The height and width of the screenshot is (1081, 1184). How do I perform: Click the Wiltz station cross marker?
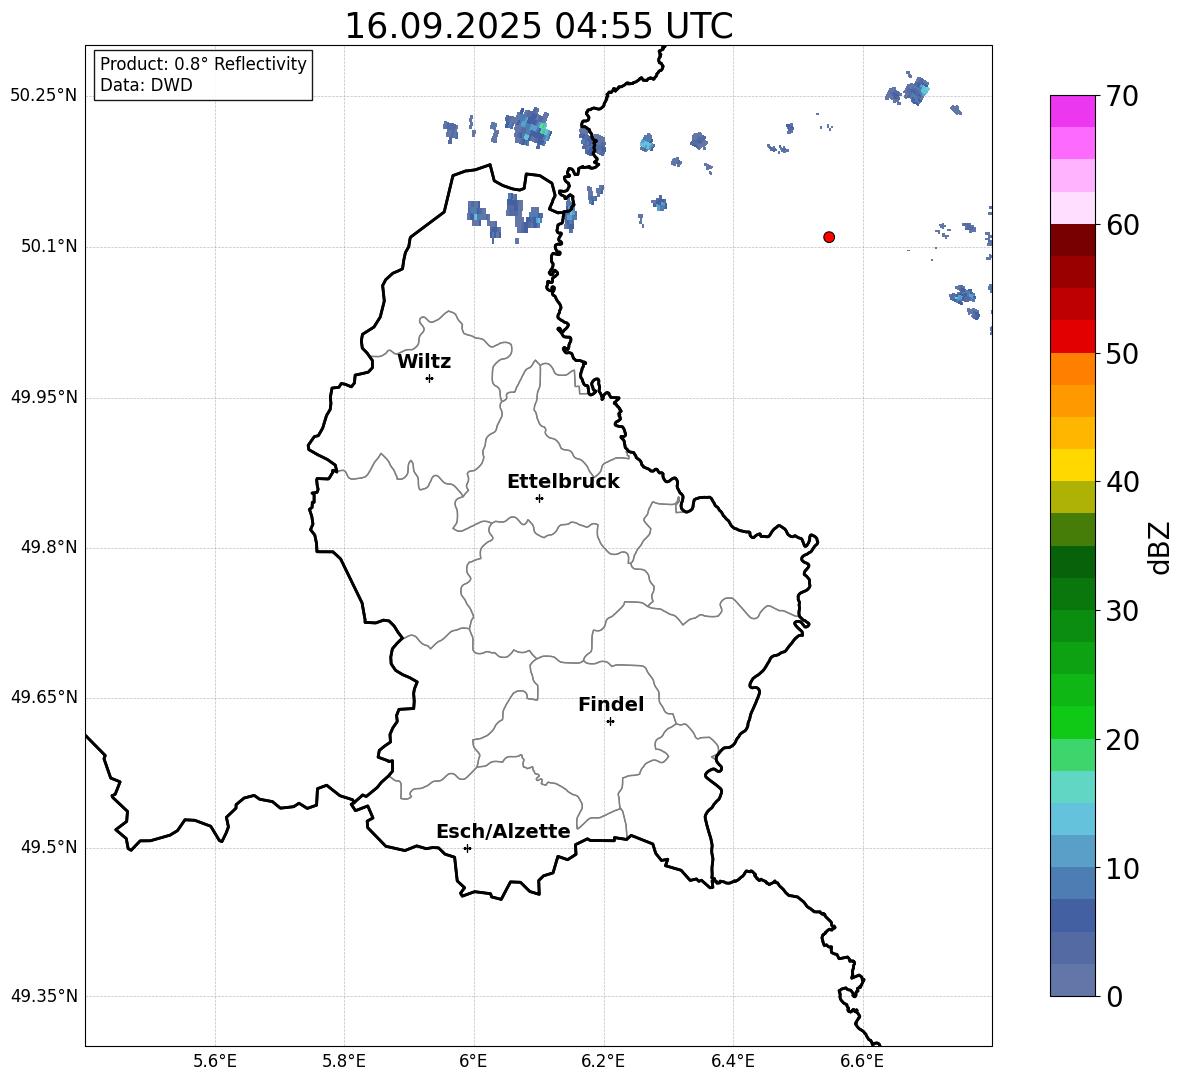[x=430, y=378]
